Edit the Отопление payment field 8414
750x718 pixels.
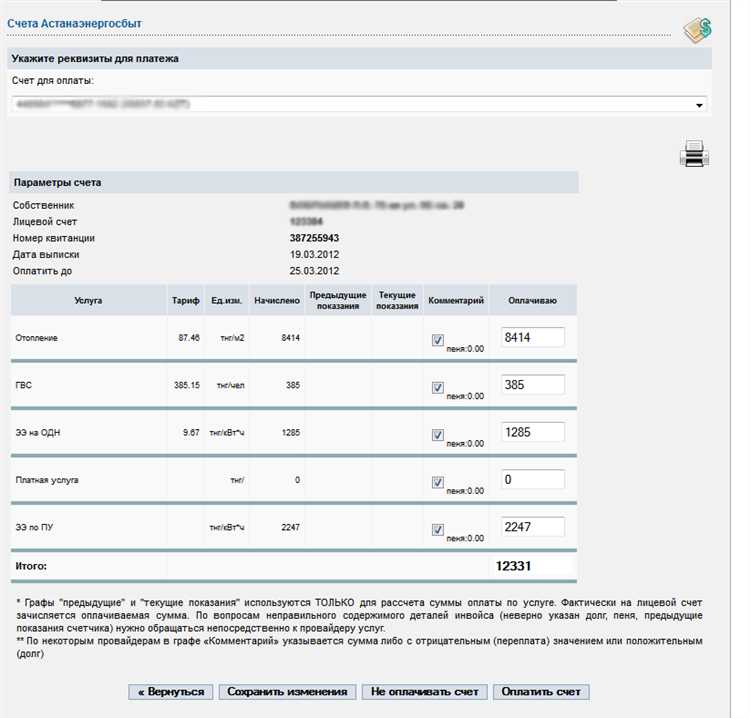click(532, 337)
